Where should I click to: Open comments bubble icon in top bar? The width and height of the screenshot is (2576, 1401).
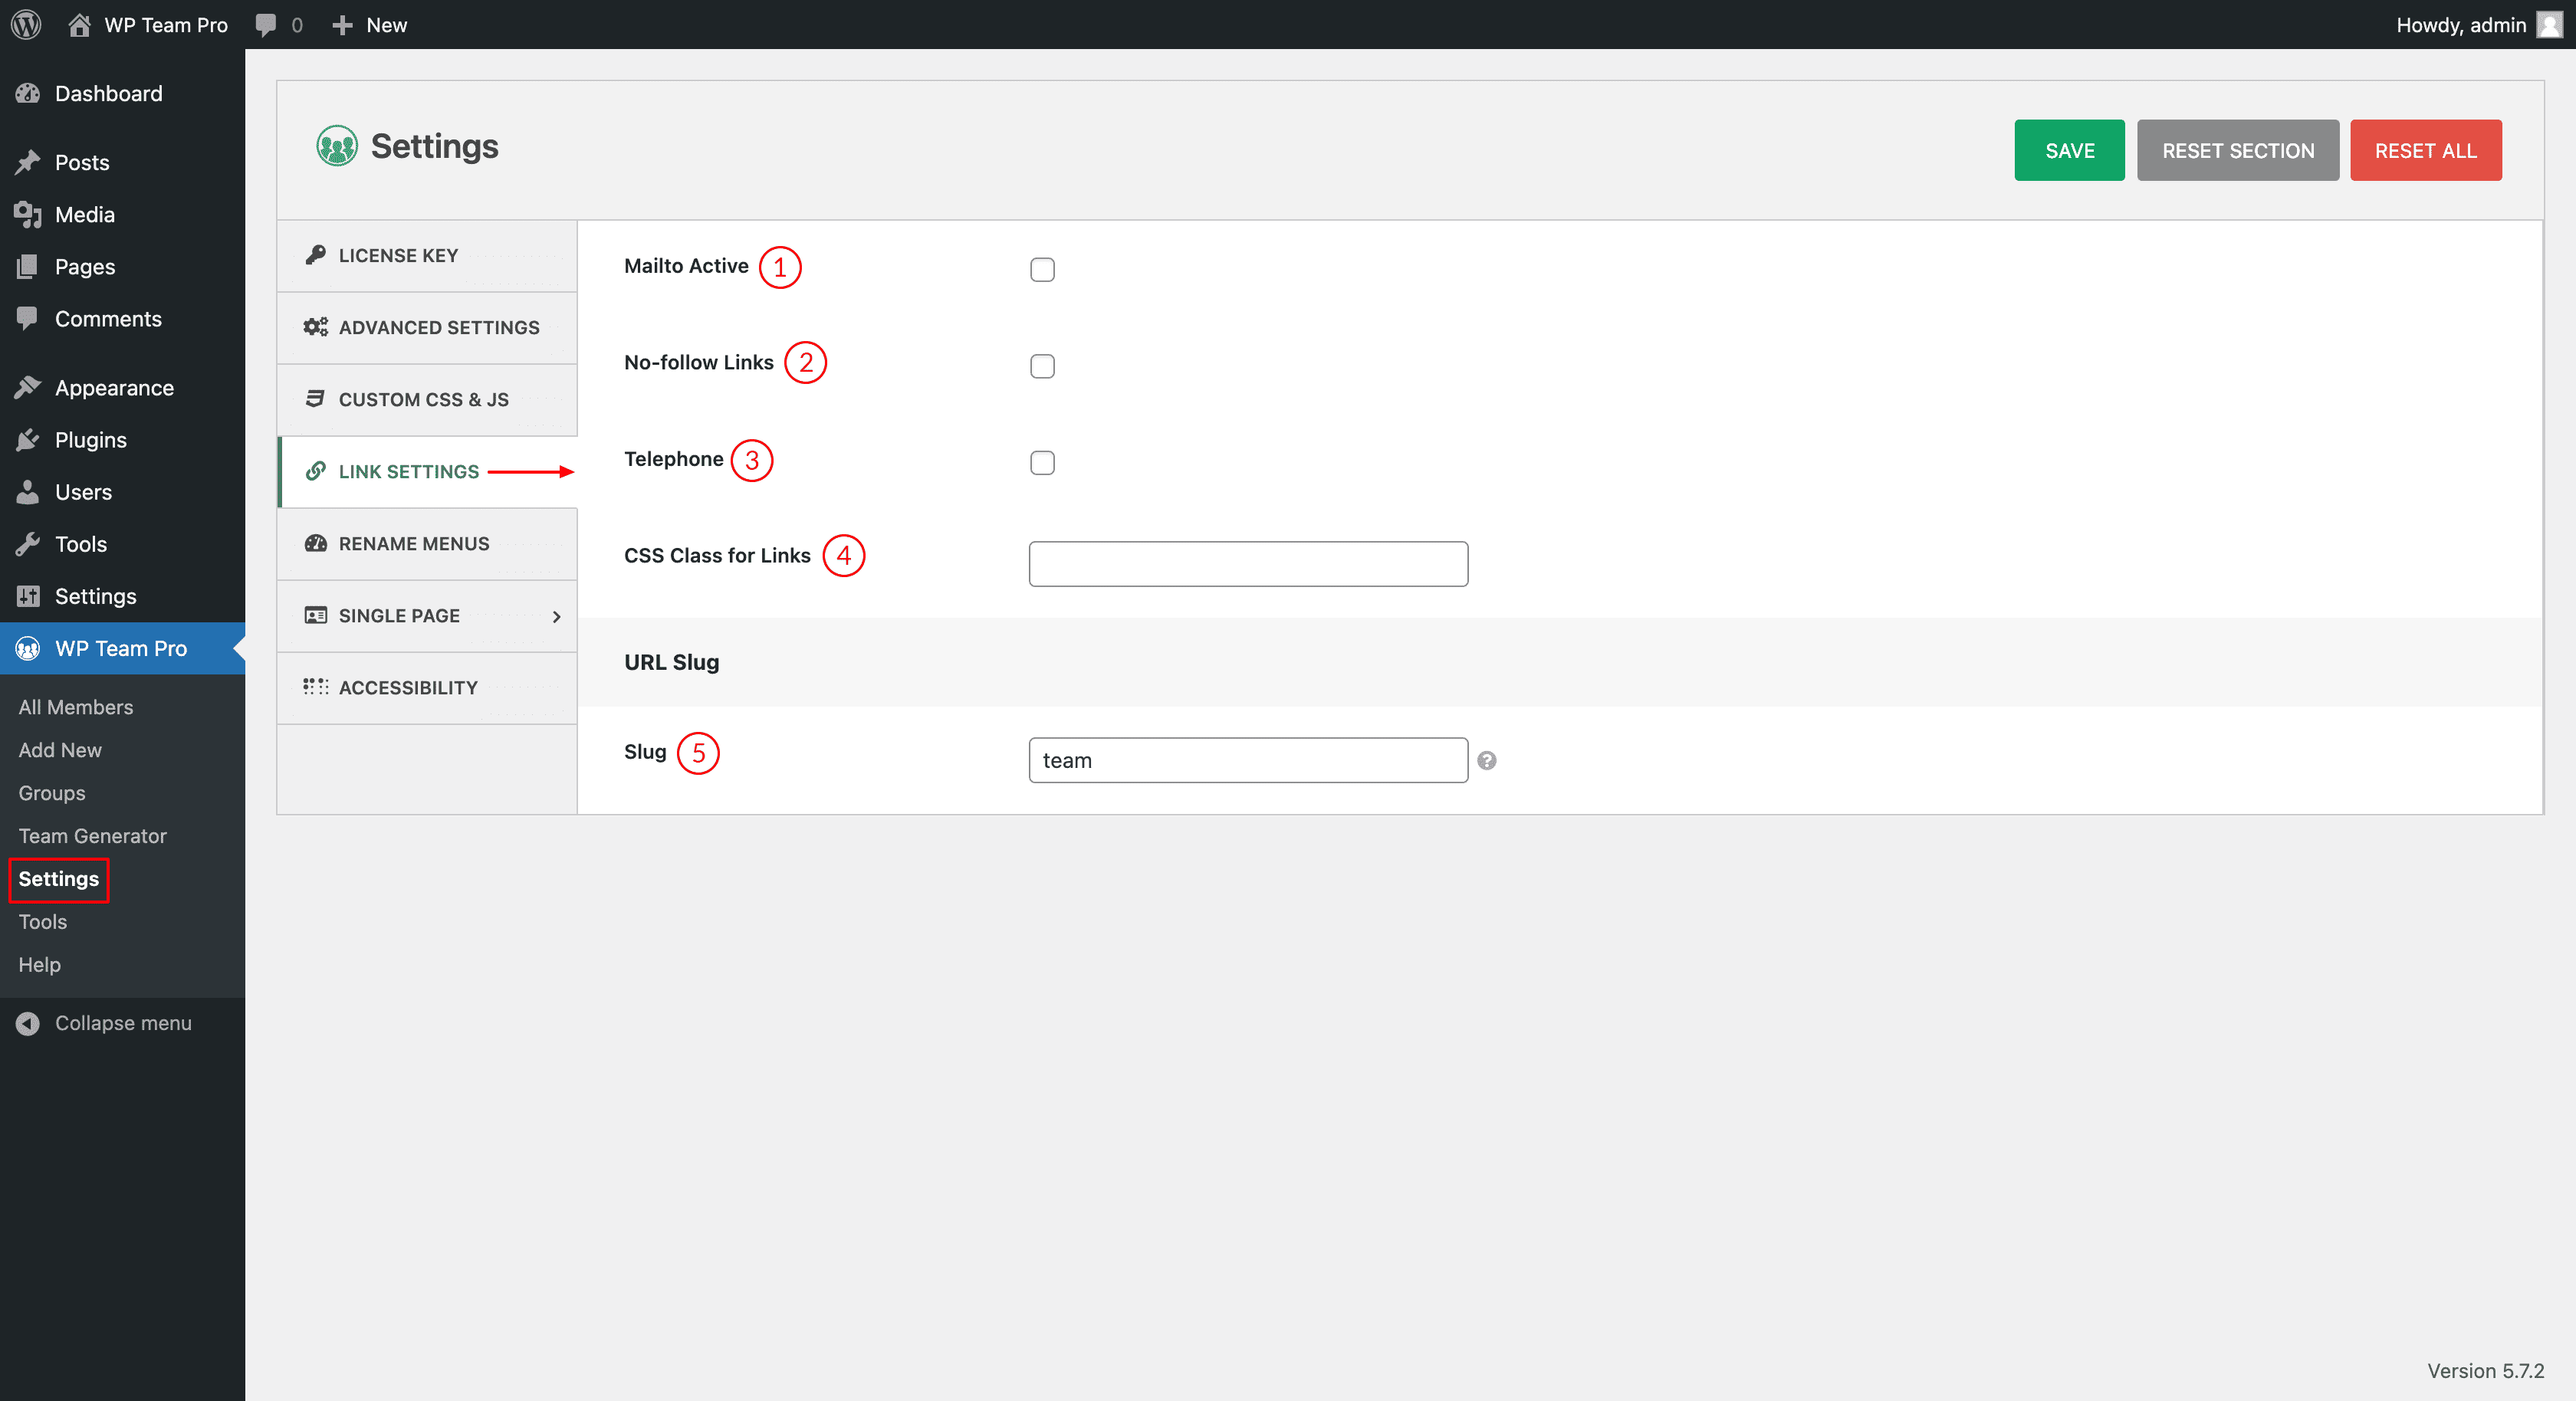coord(266,24)
